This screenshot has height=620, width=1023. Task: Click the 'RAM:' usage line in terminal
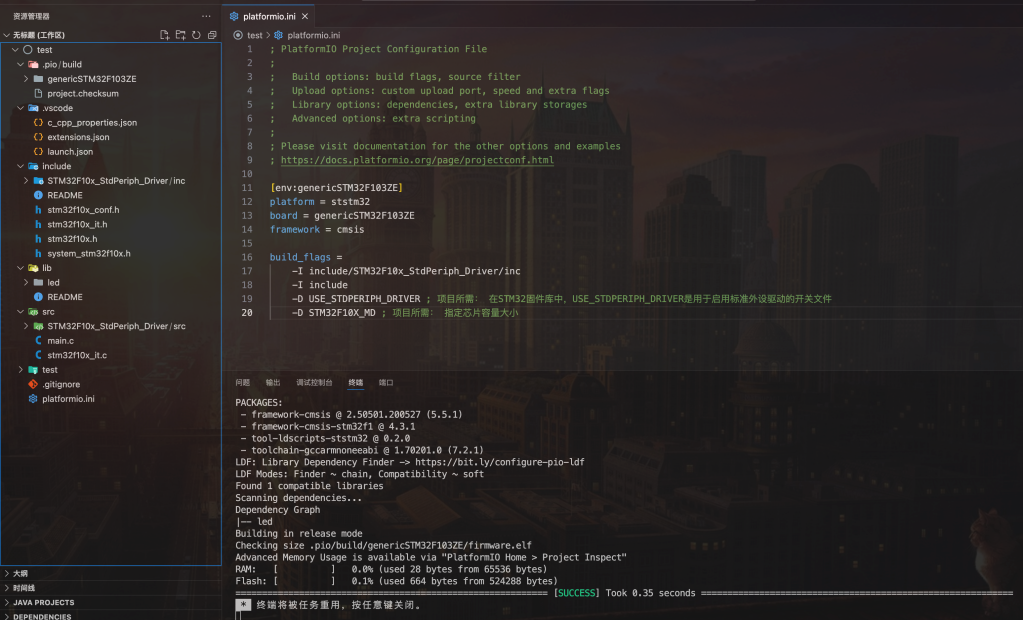391,569
